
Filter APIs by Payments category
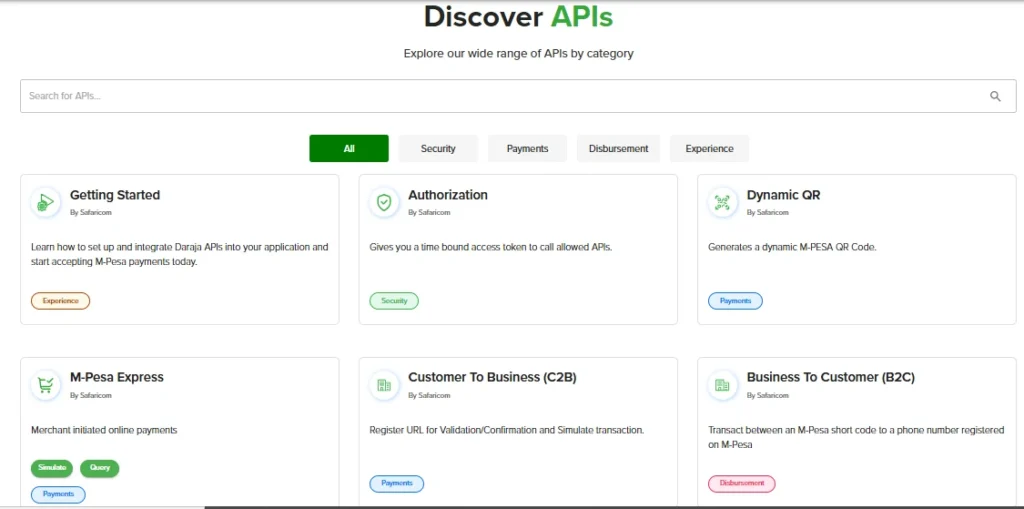[527, 148]
